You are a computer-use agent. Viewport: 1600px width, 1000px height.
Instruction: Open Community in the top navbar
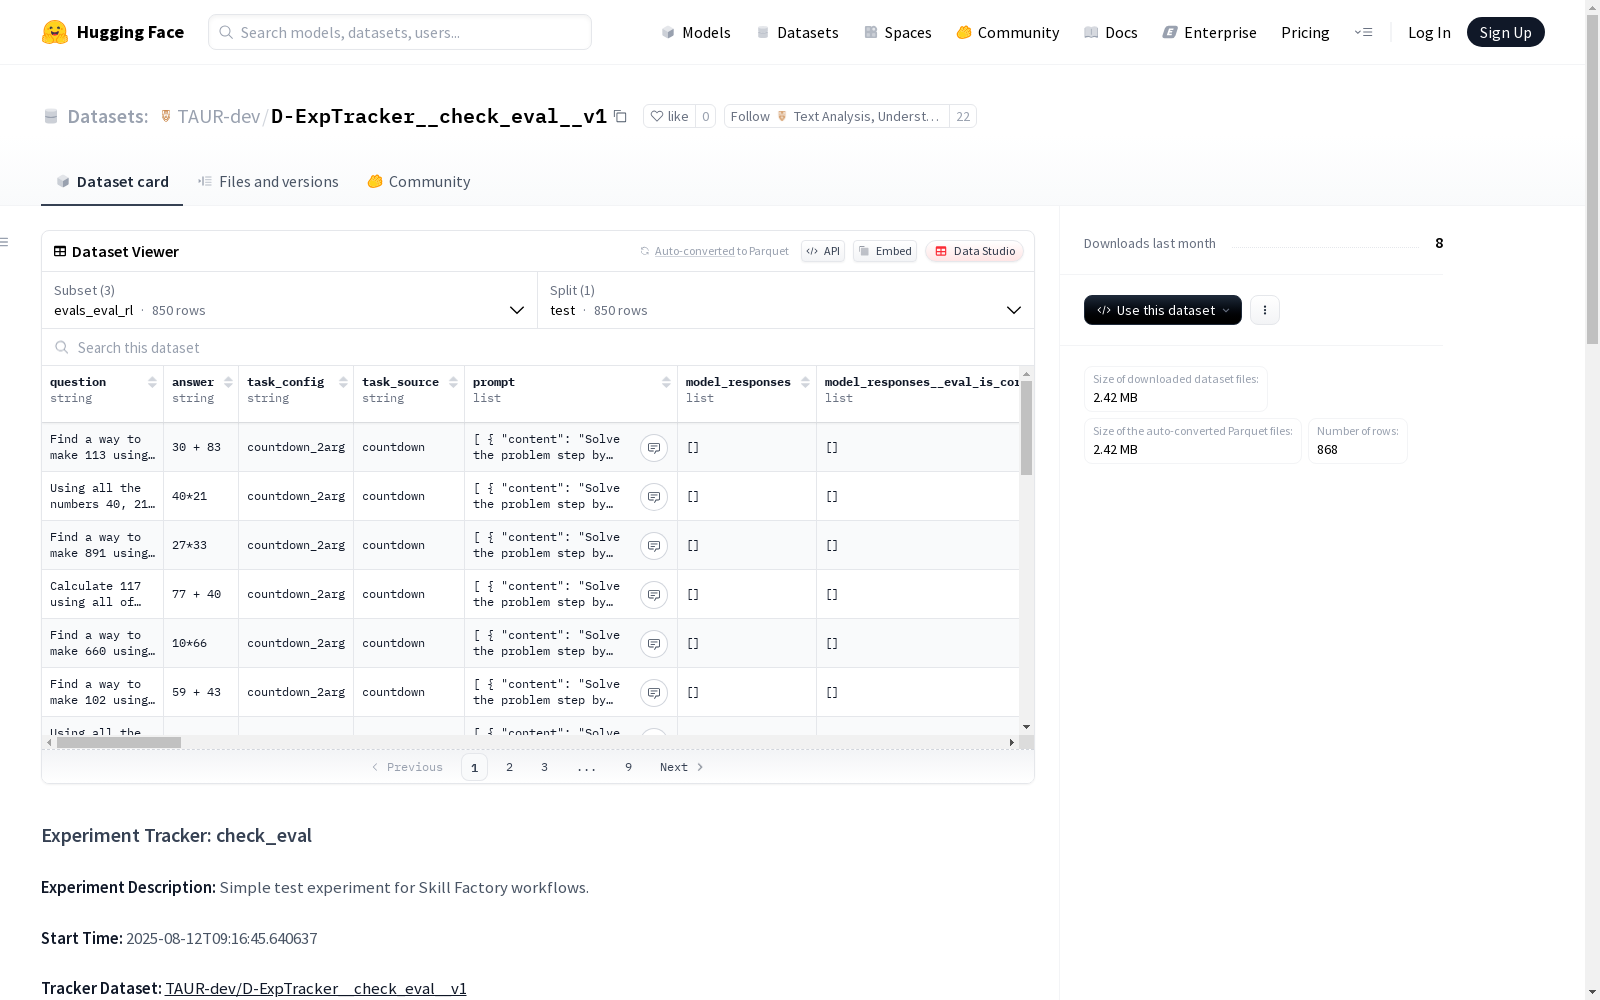pos(1007,32)
